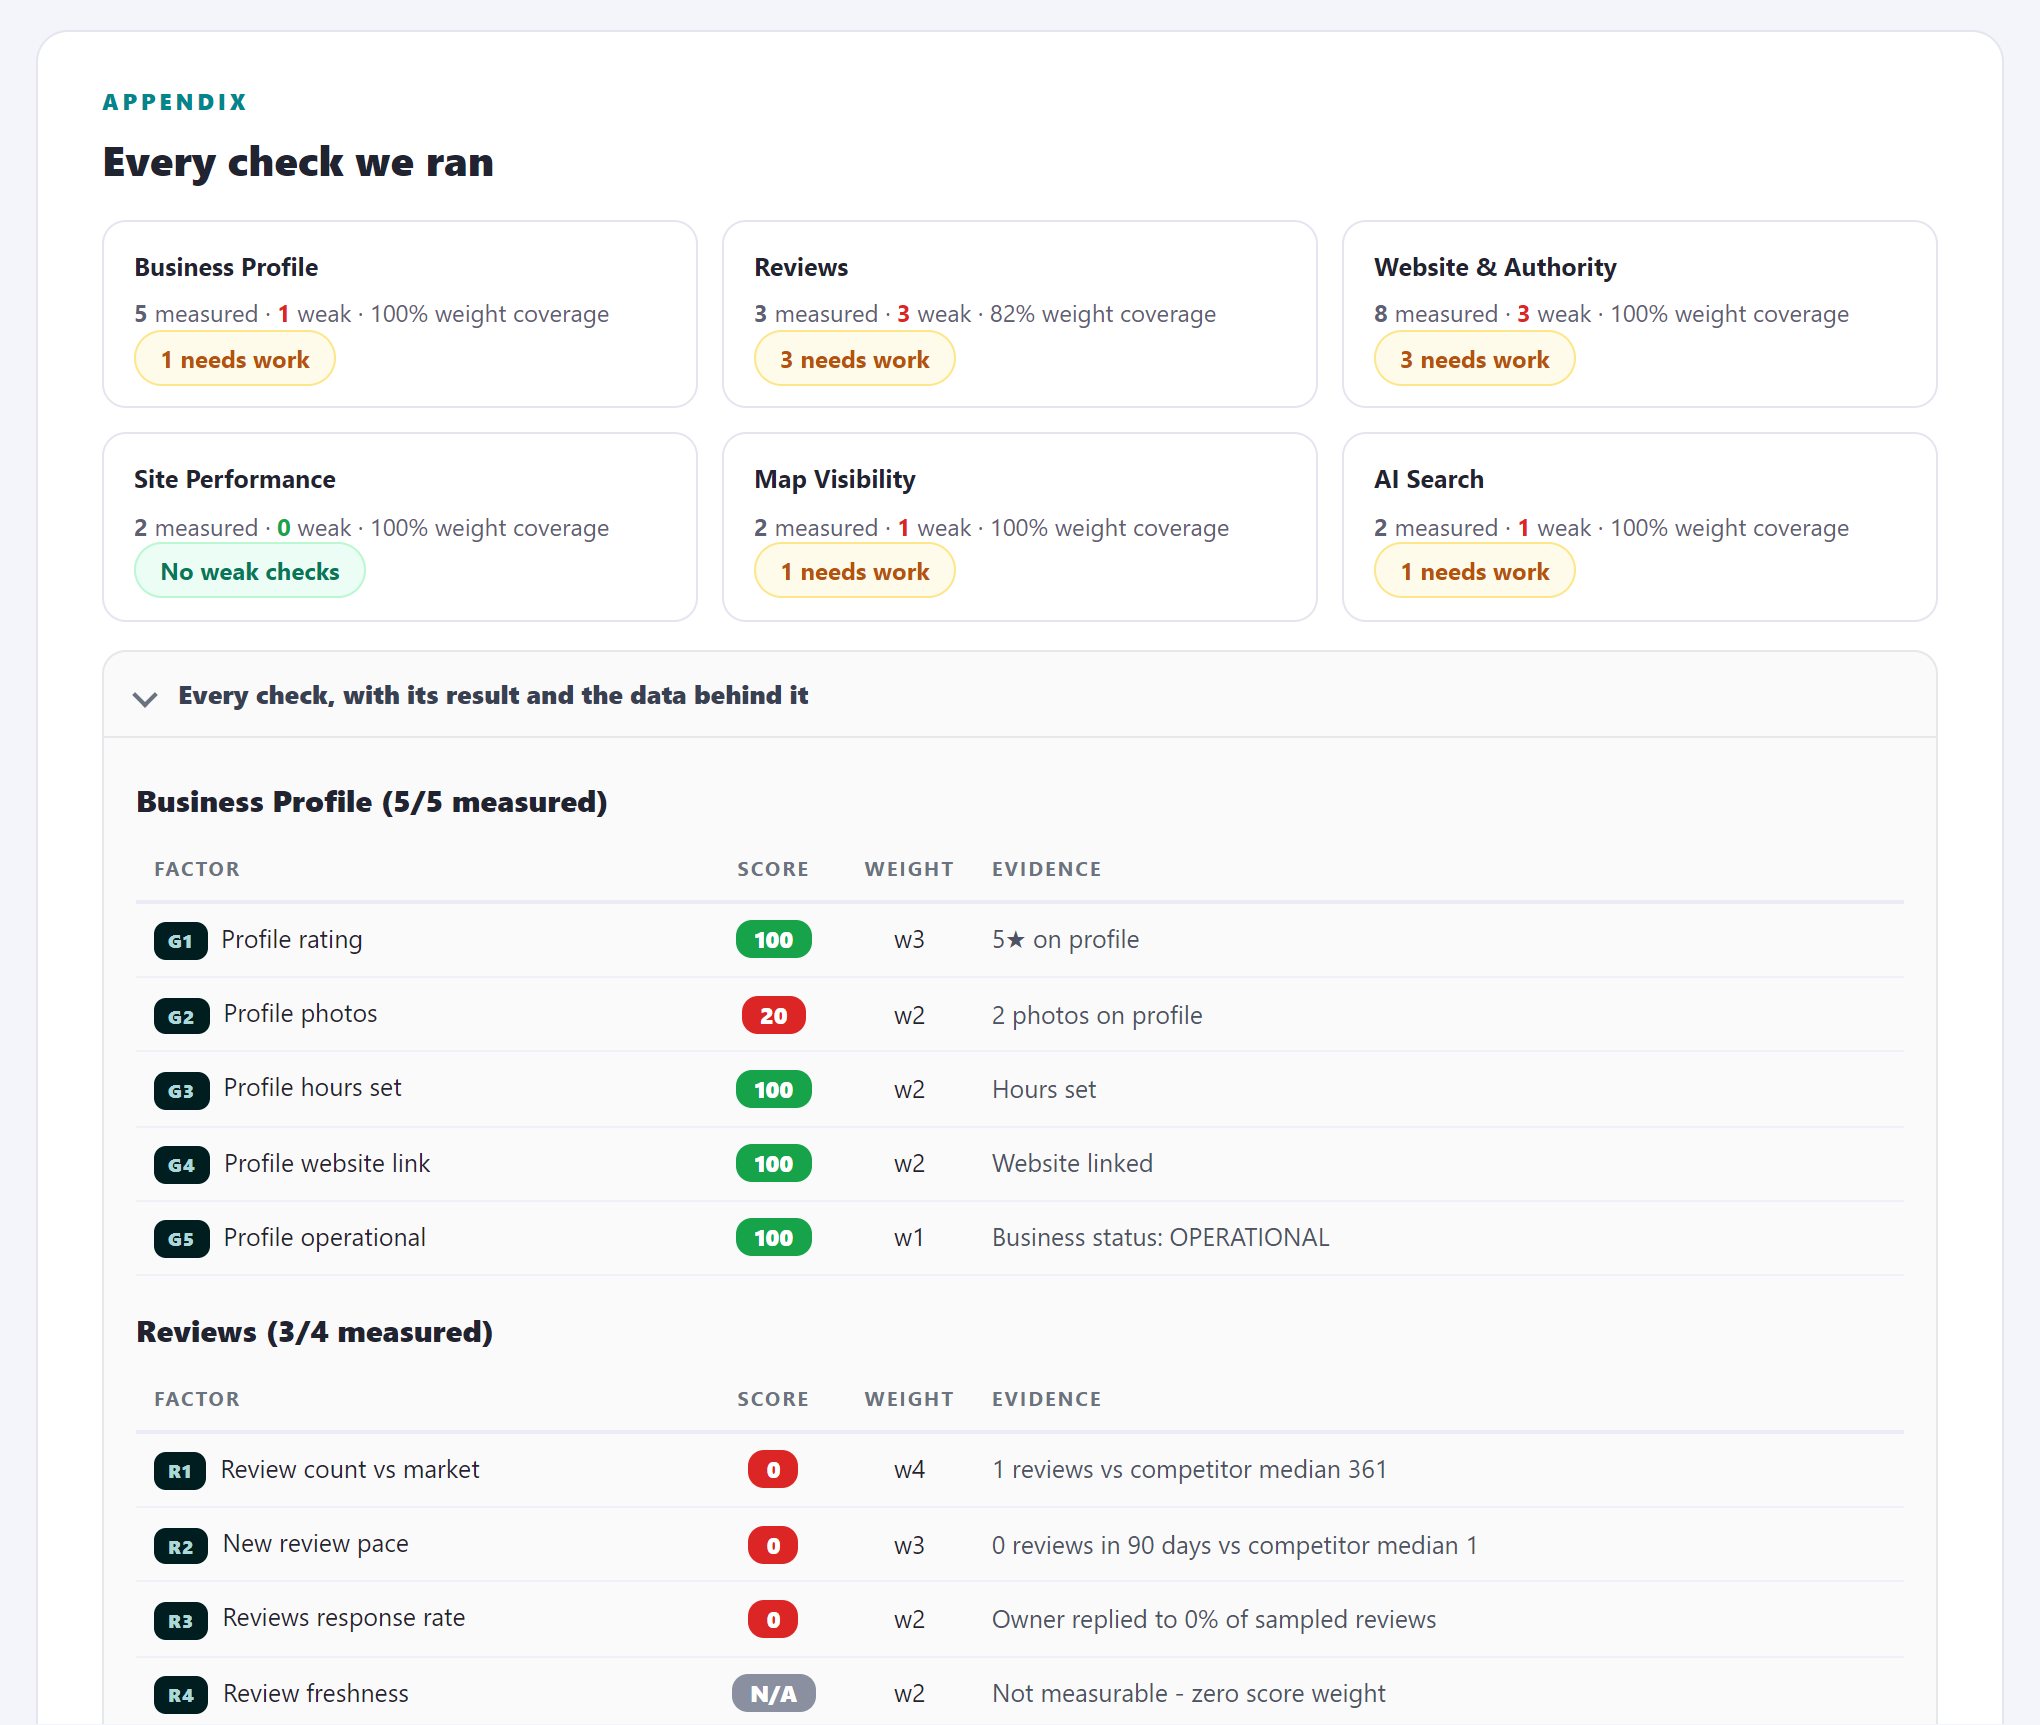This screenshot has height=1725, width=2040.
Task: Click the R3 factor badge
Action: click(x=181, y=1620)
